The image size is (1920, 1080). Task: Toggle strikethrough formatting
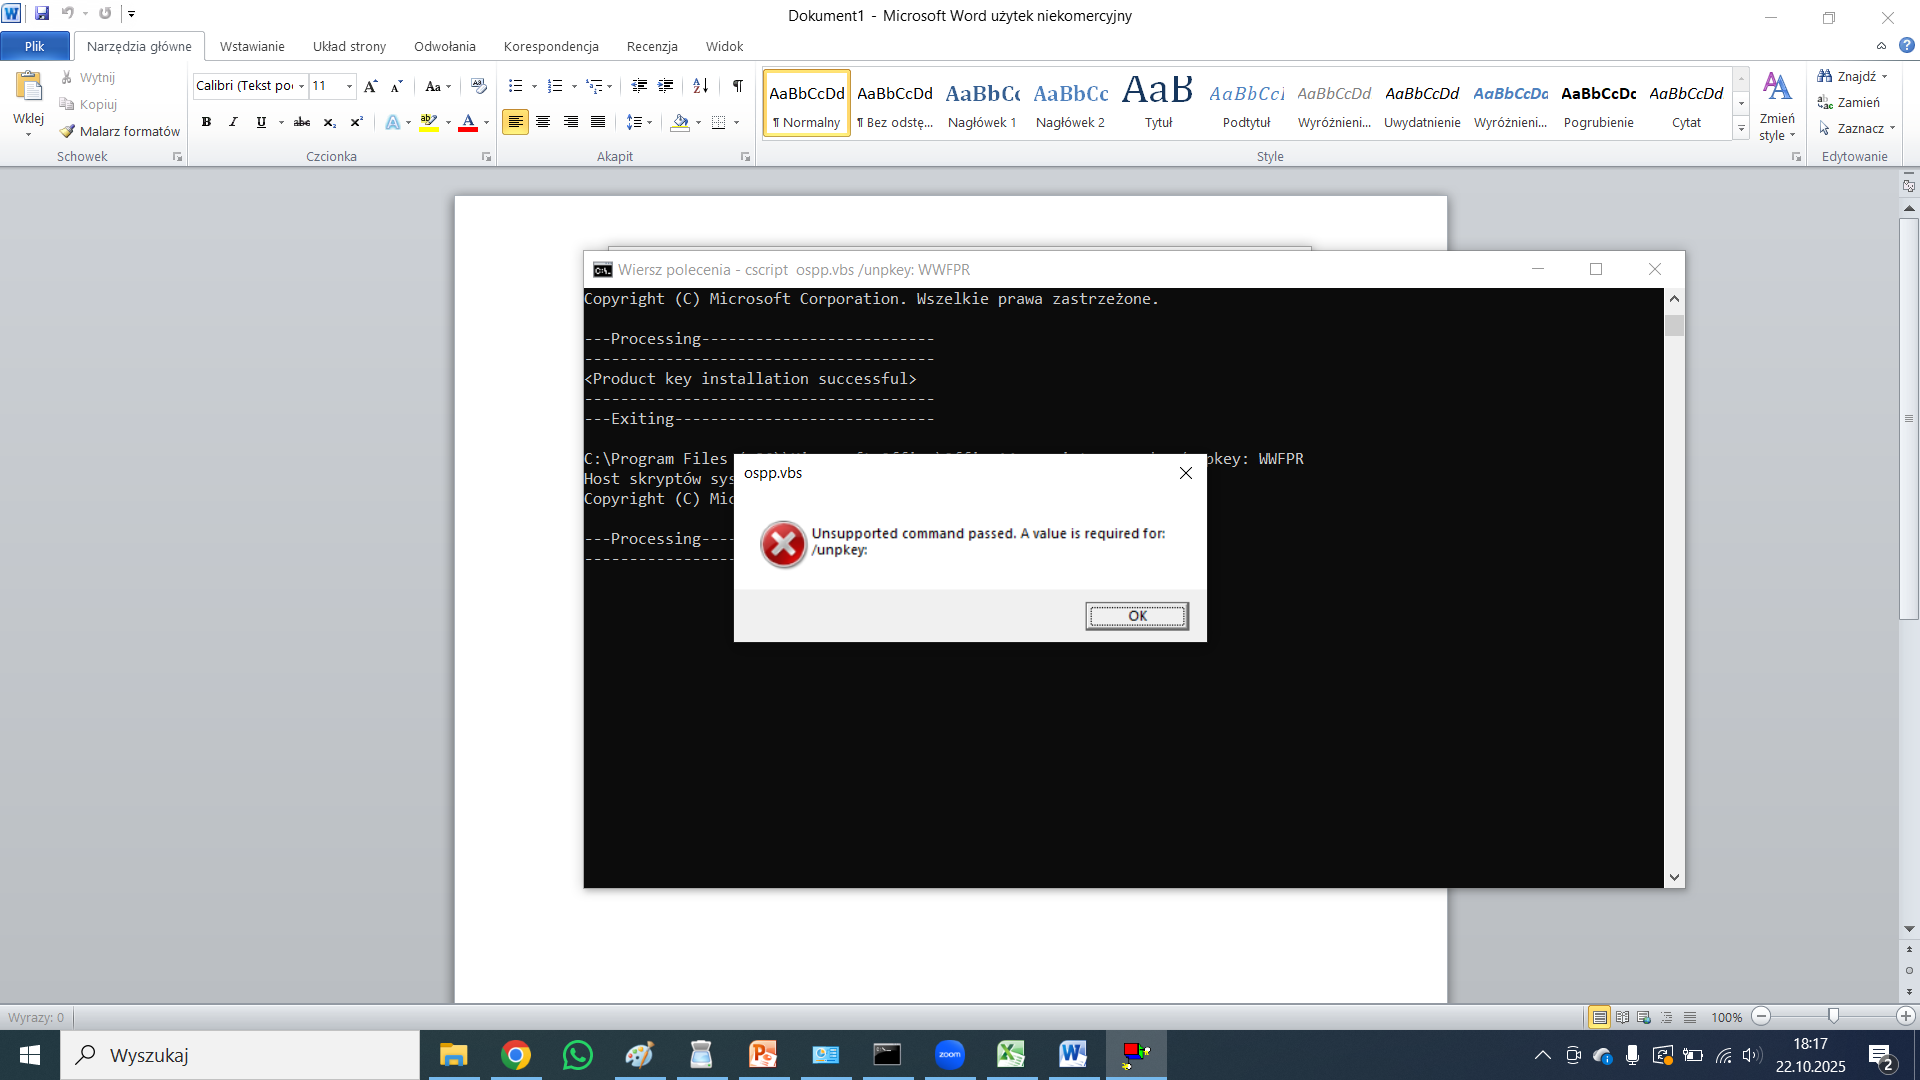click(302, 122)
